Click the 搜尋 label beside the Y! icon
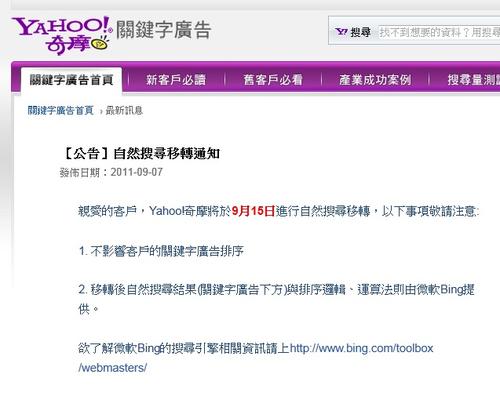 361,32
